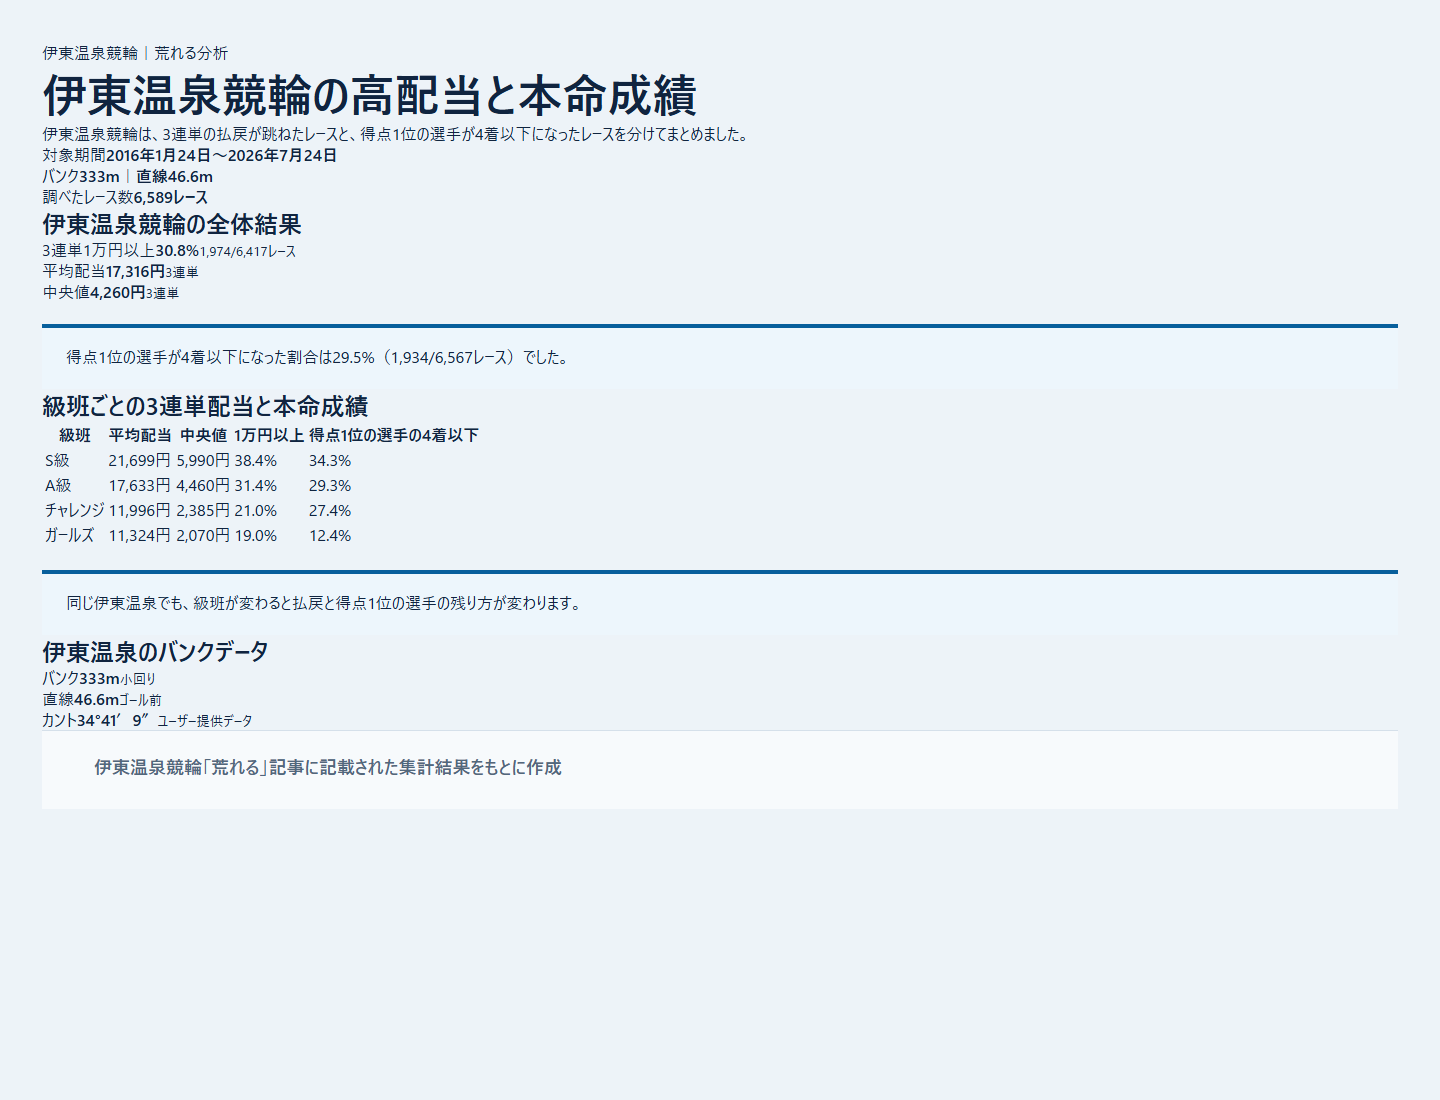The image size is (1440, 1100).
Task: Select the date range 2016年1月24日〜2026年7月24日
Action: (x=221, y=155)
